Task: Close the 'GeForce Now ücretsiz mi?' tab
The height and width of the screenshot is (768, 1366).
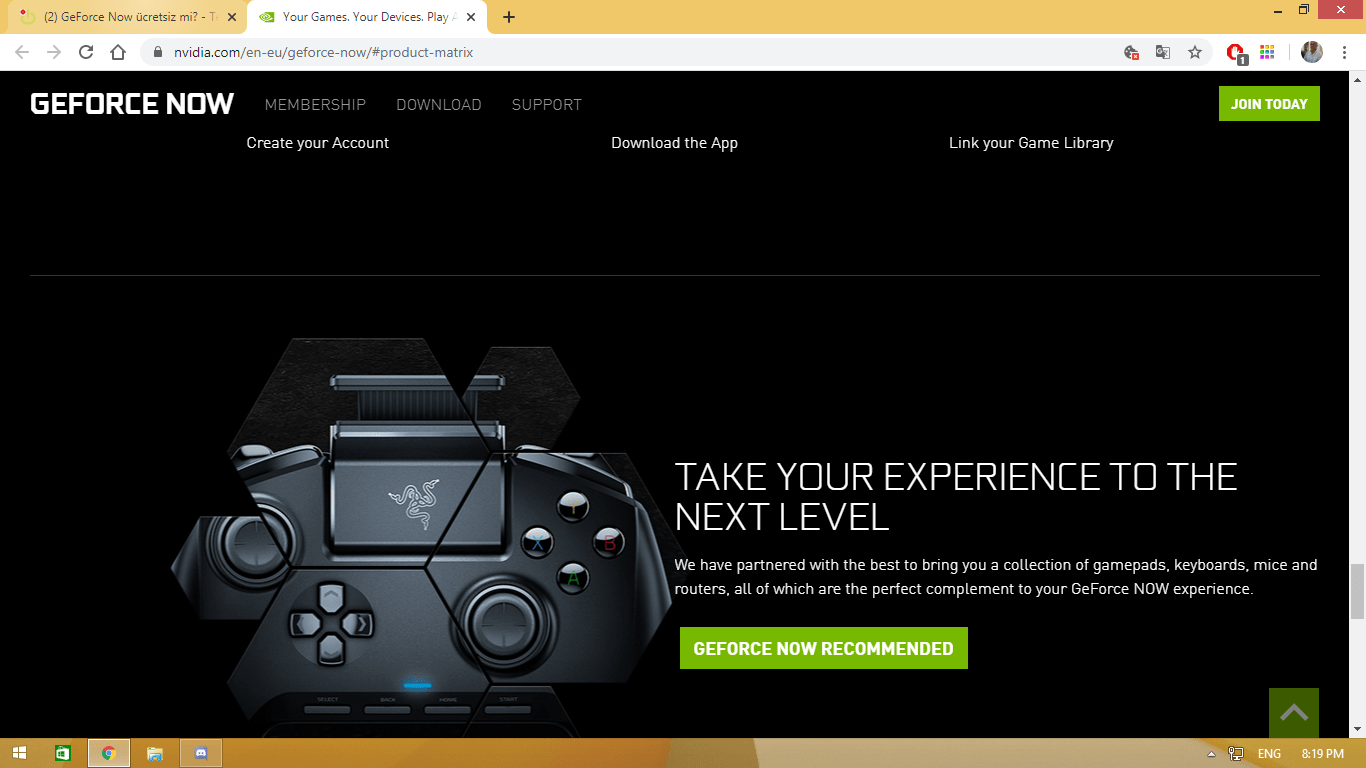Action: coord(232,17)
